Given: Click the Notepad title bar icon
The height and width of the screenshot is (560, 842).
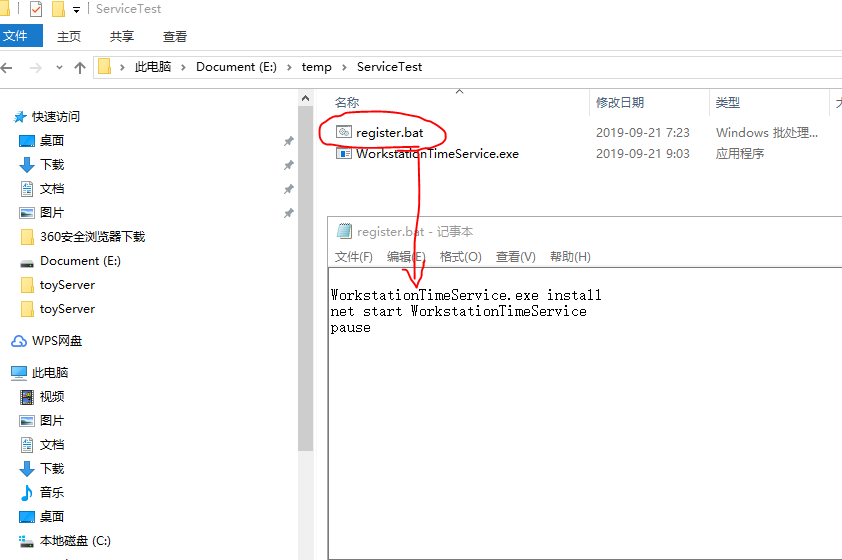Looking at the screenshot, I should click(344, 231).
